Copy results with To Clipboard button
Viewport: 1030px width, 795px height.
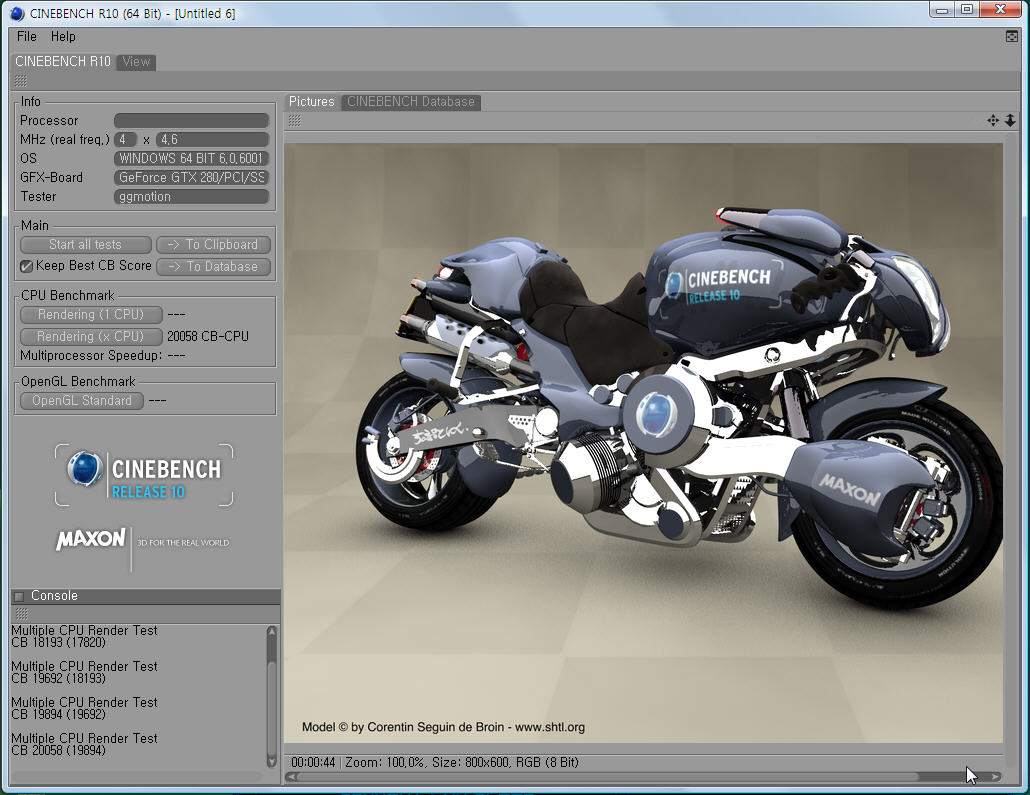coord(213,244)
